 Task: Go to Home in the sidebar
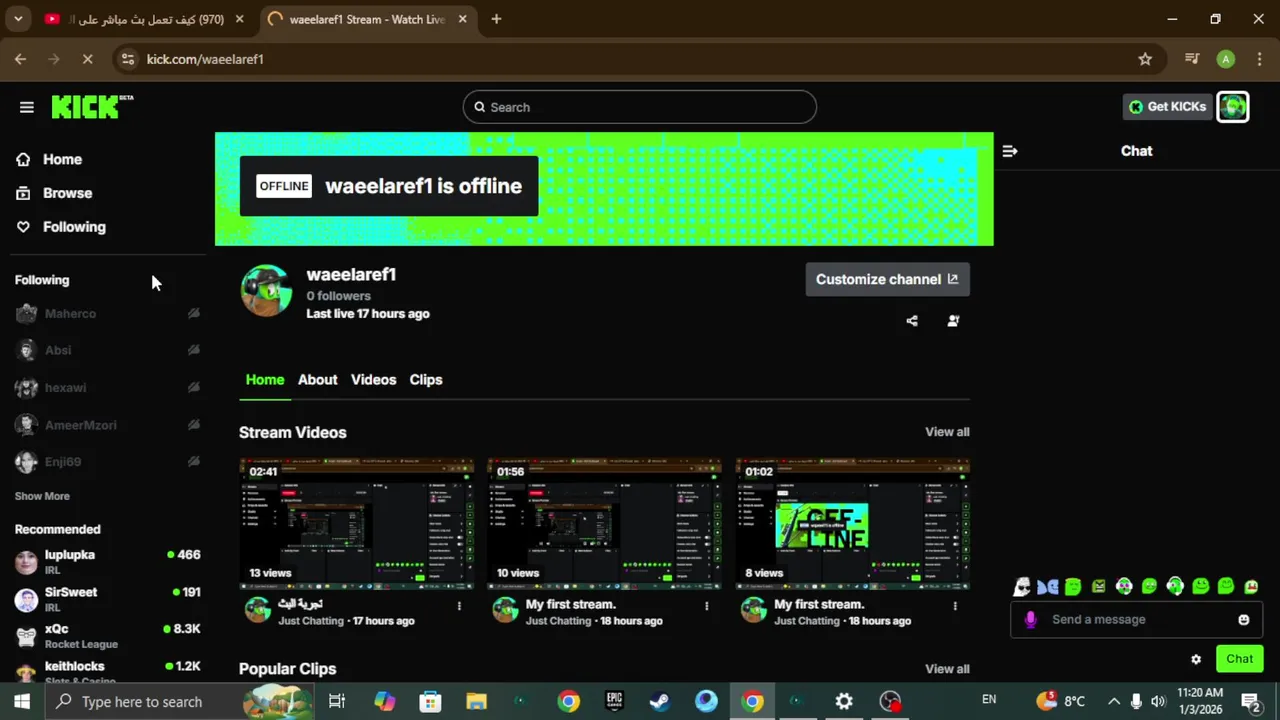click(62, 159)
